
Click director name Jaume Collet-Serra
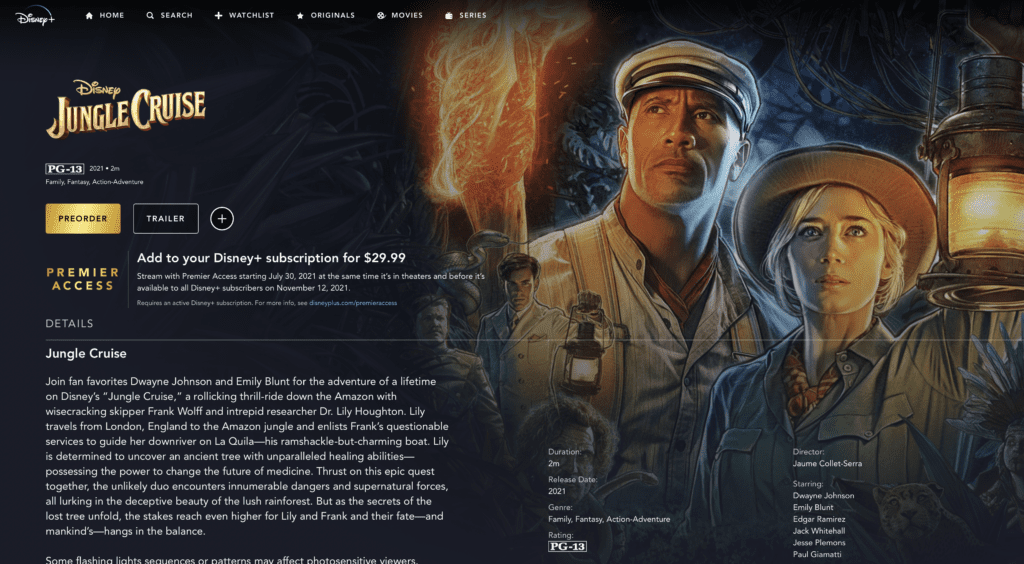point(827,463)
